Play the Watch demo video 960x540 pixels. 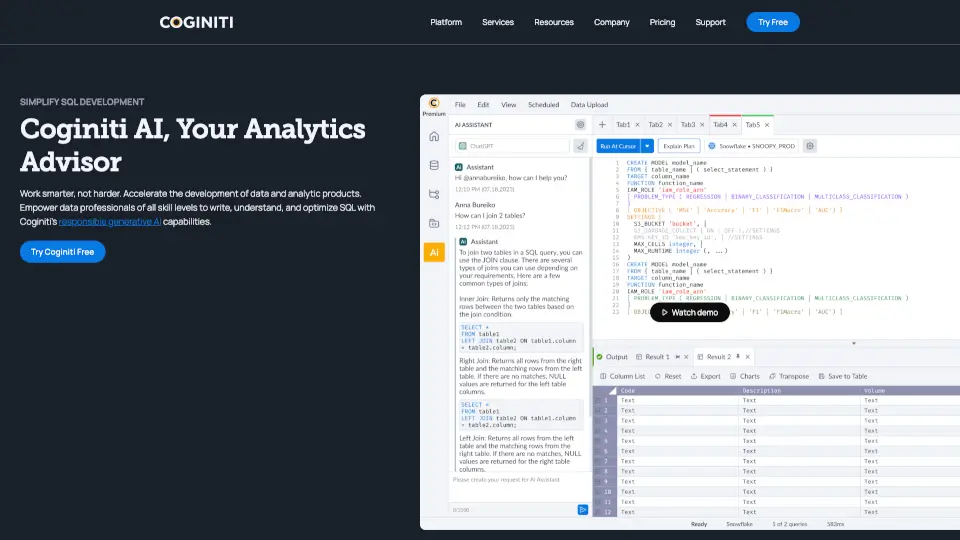click(x=689, y=312)
